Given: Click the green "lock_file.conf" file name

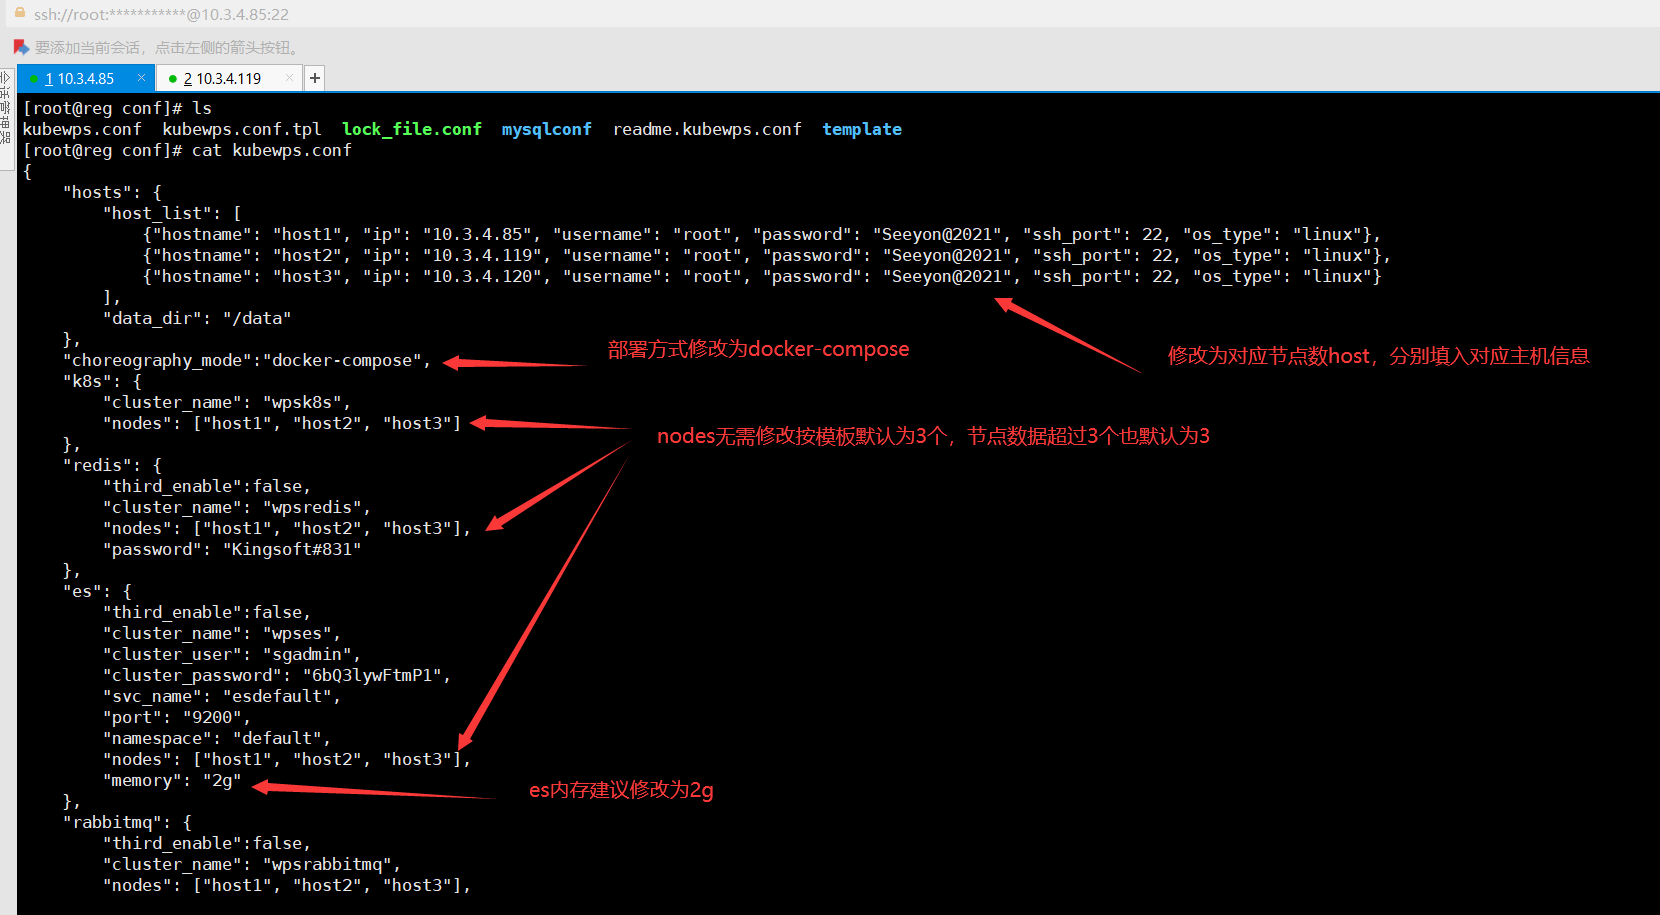Looking at the screenshot, I should click(x=412, y=129).
